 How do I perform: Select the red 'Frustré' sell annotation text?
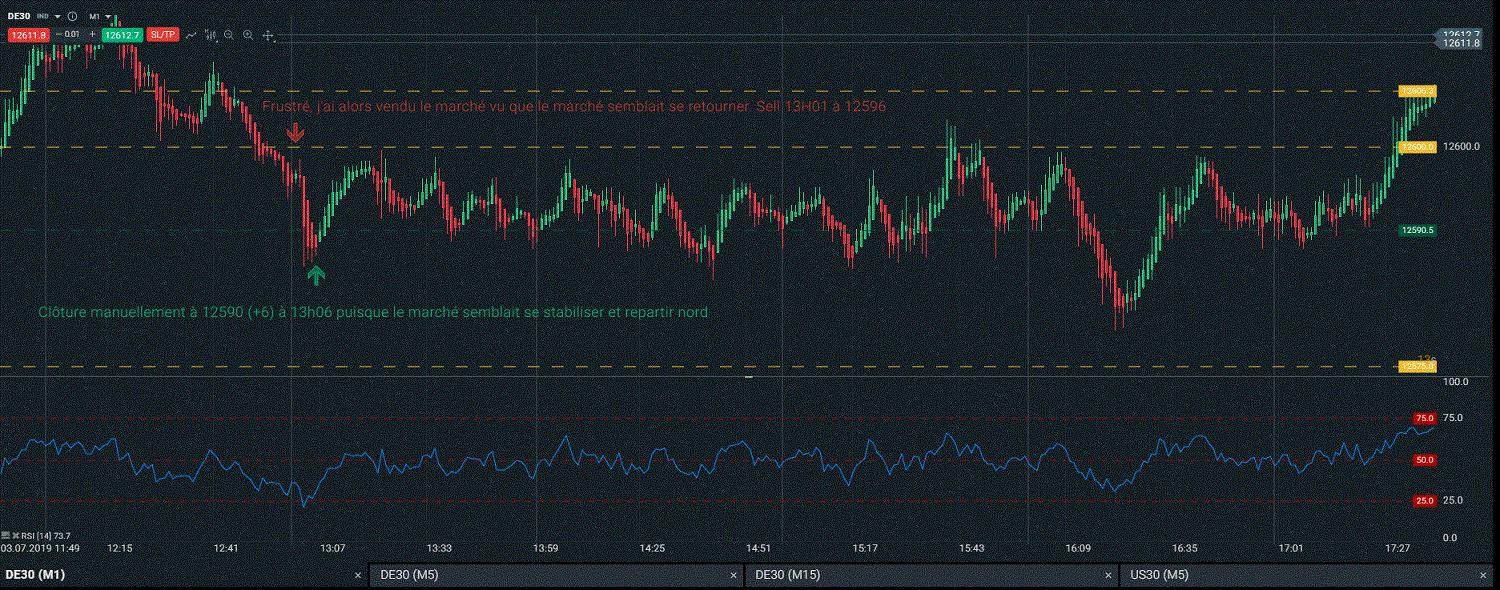coord(574,106)
